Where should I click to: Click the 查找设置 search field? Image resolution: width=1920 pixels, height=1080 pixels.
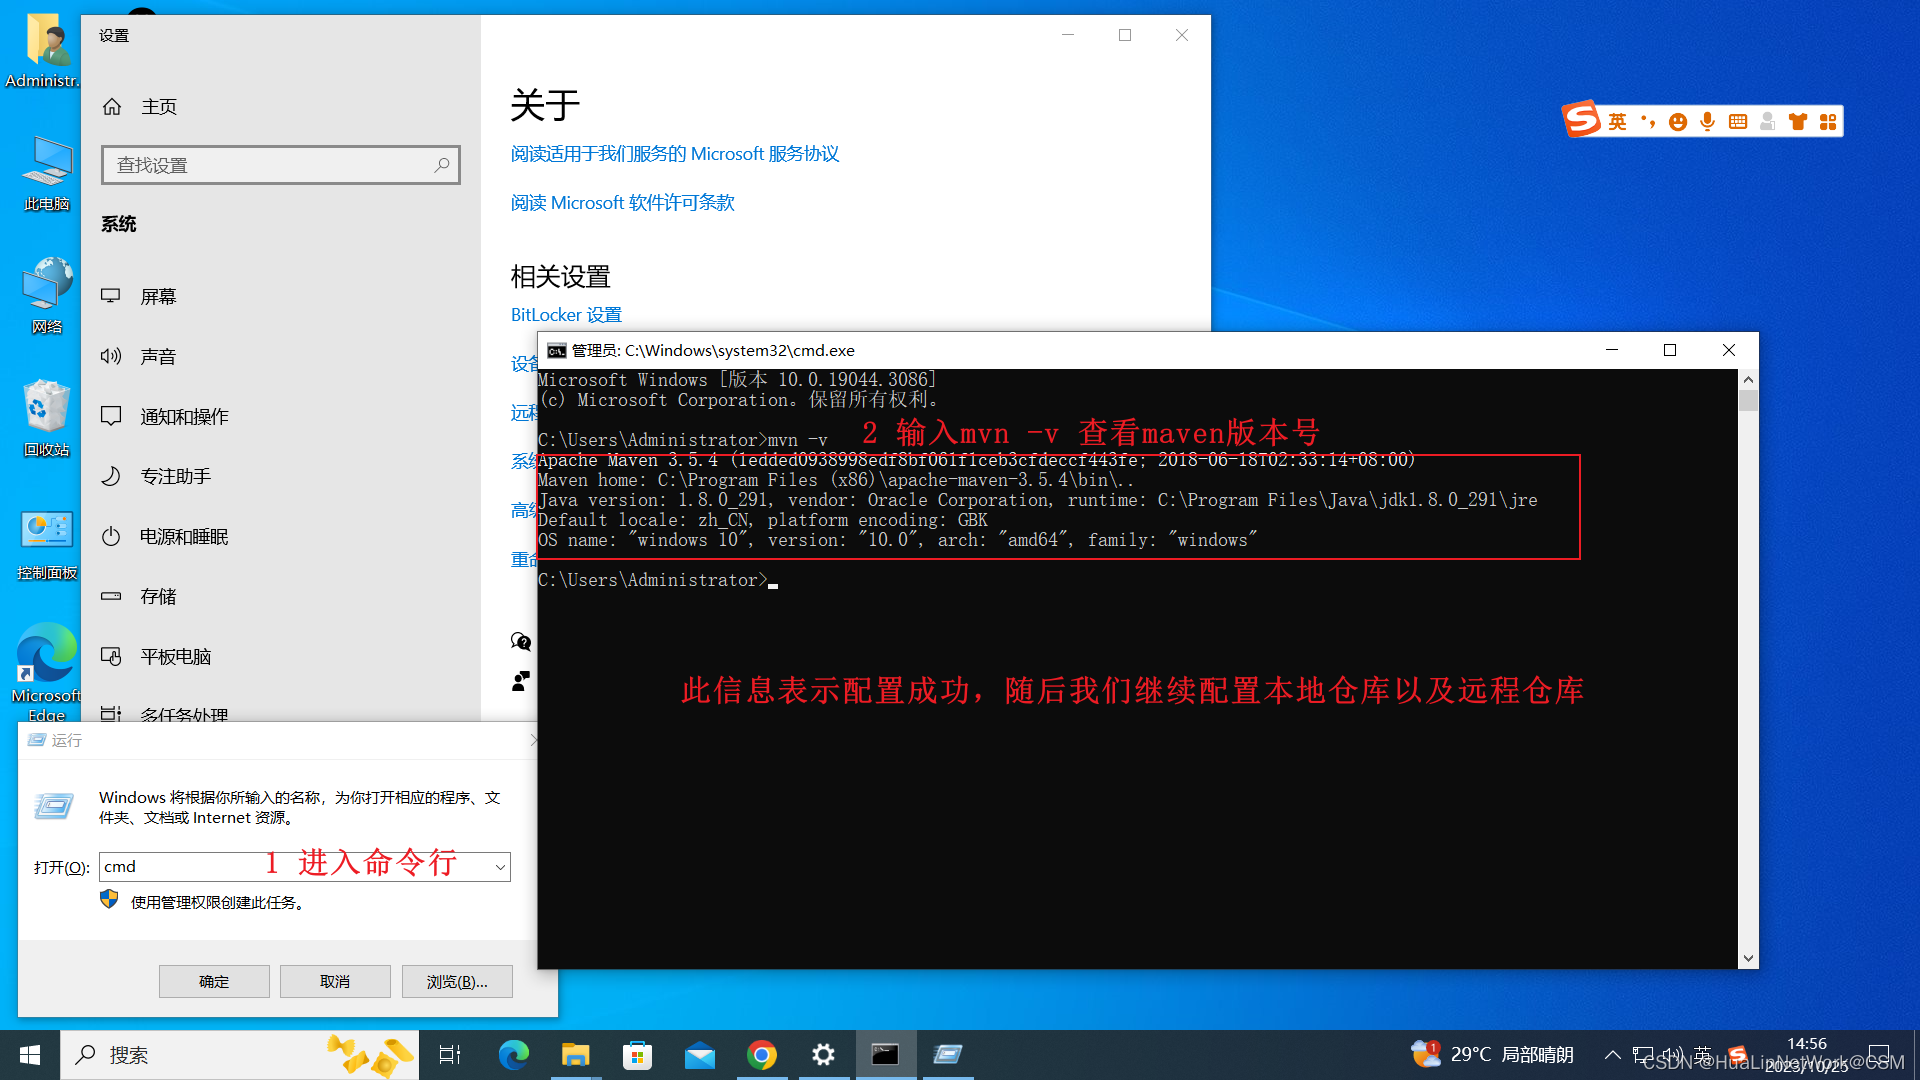(x=280, y=165)
